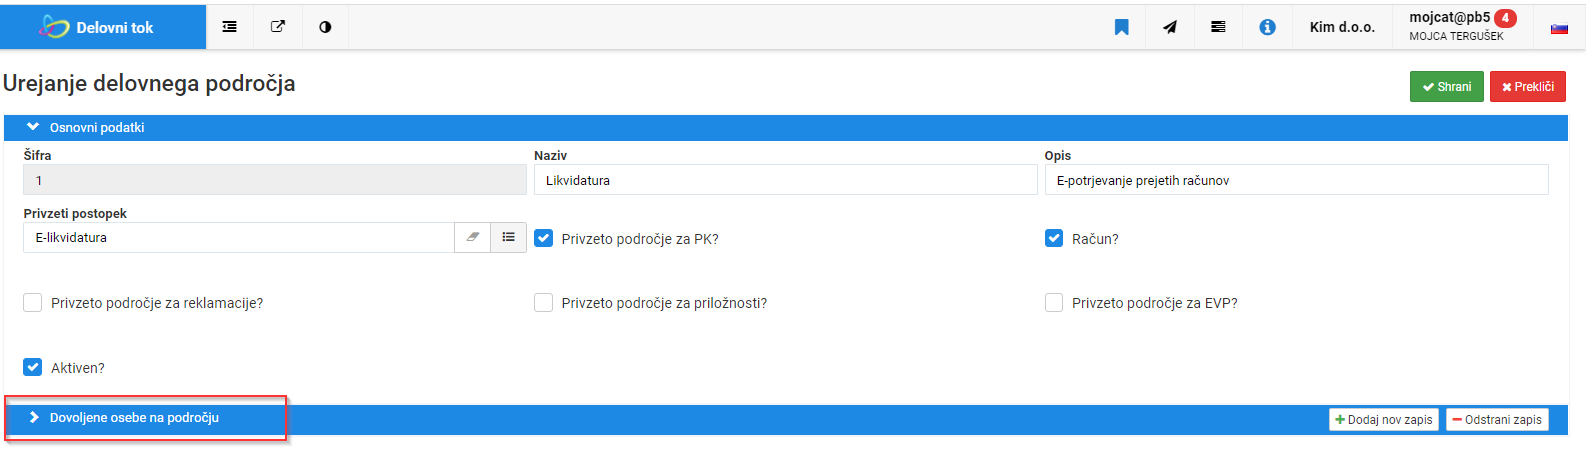Select the Slovenian flag language icon
1586x476 pixels.
pyautogui.click(x=1559, y=28)
